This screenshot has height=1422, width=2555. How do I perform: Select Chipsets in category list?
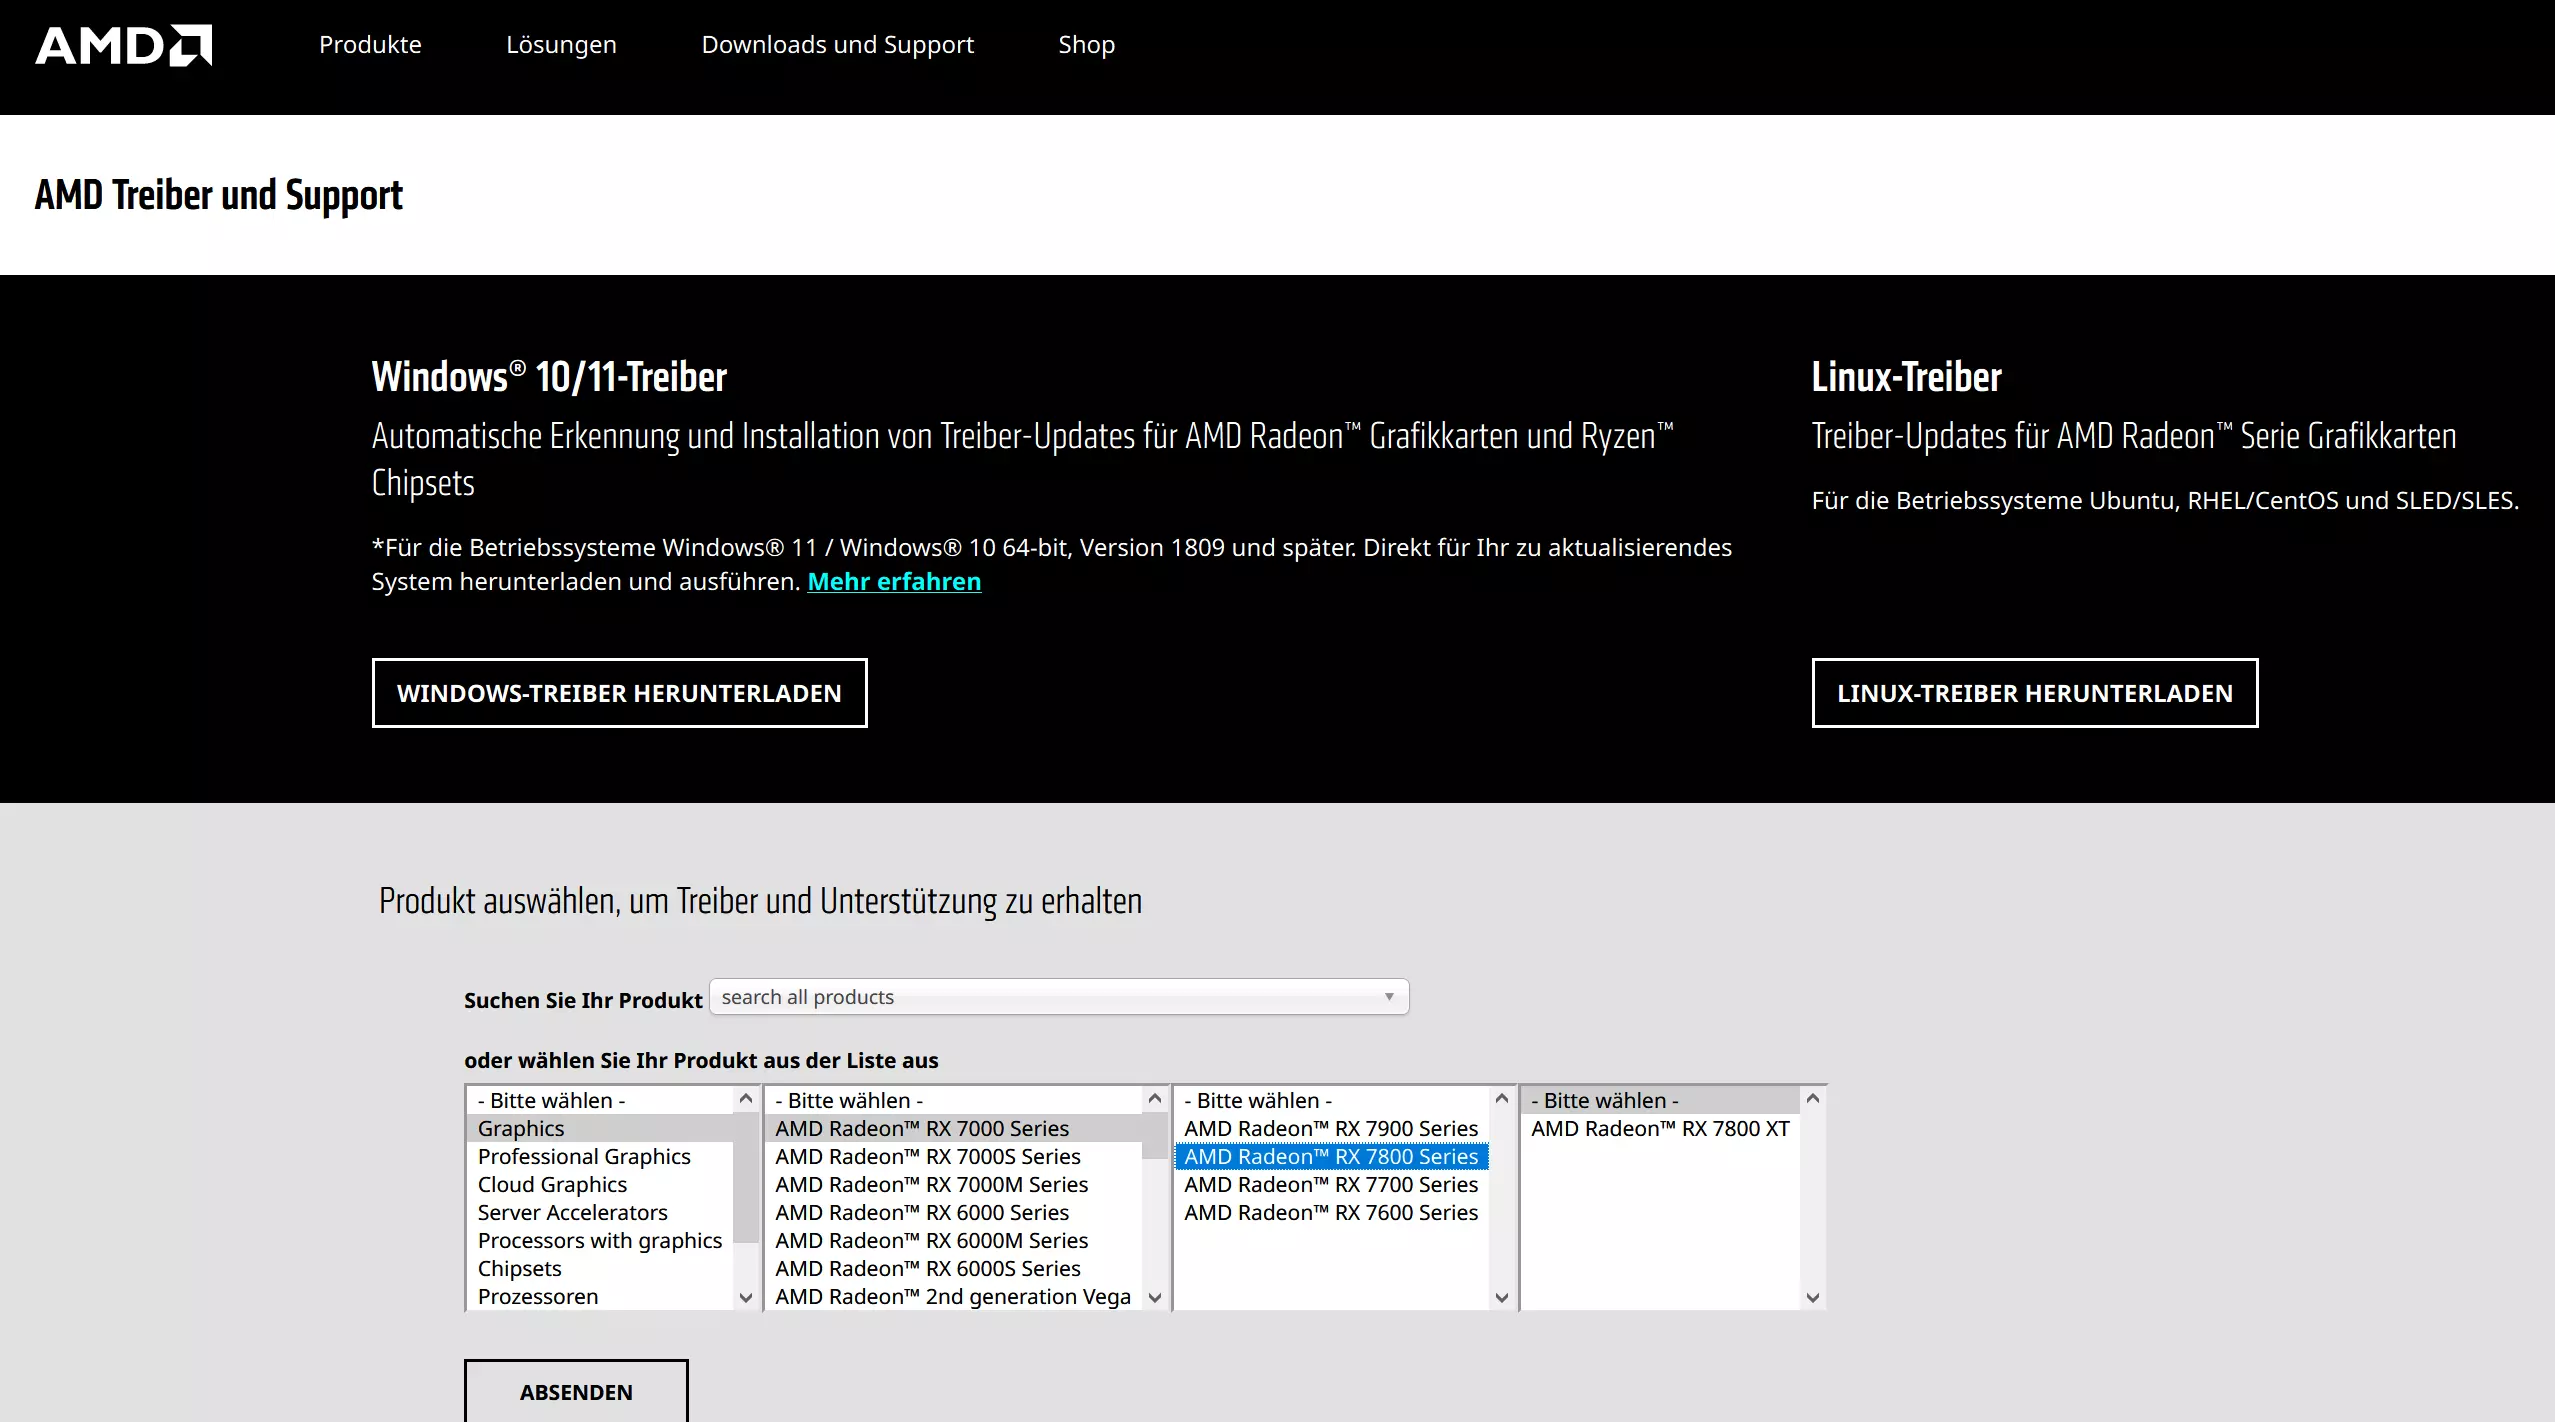[x=600, y=1268]
